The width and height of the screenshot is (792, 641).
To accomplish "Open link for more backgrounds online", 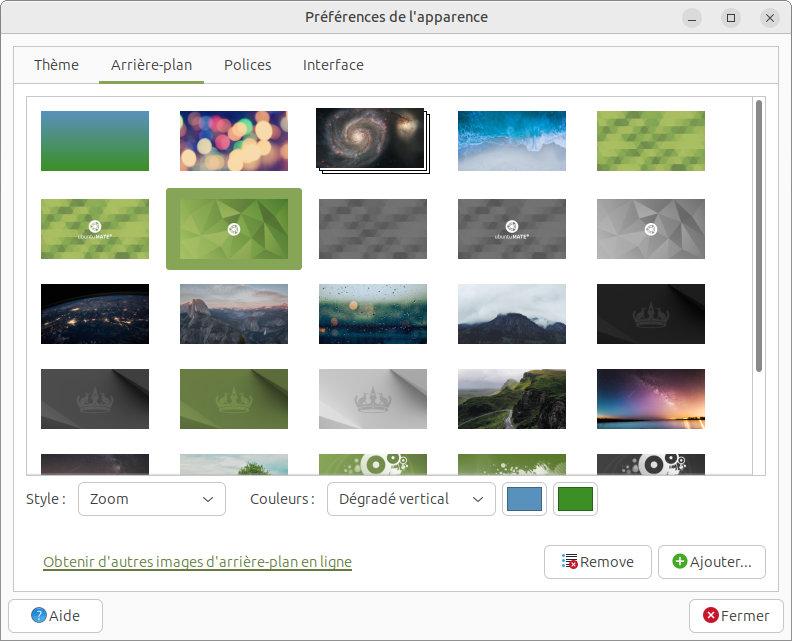I will tap(197, 562).
